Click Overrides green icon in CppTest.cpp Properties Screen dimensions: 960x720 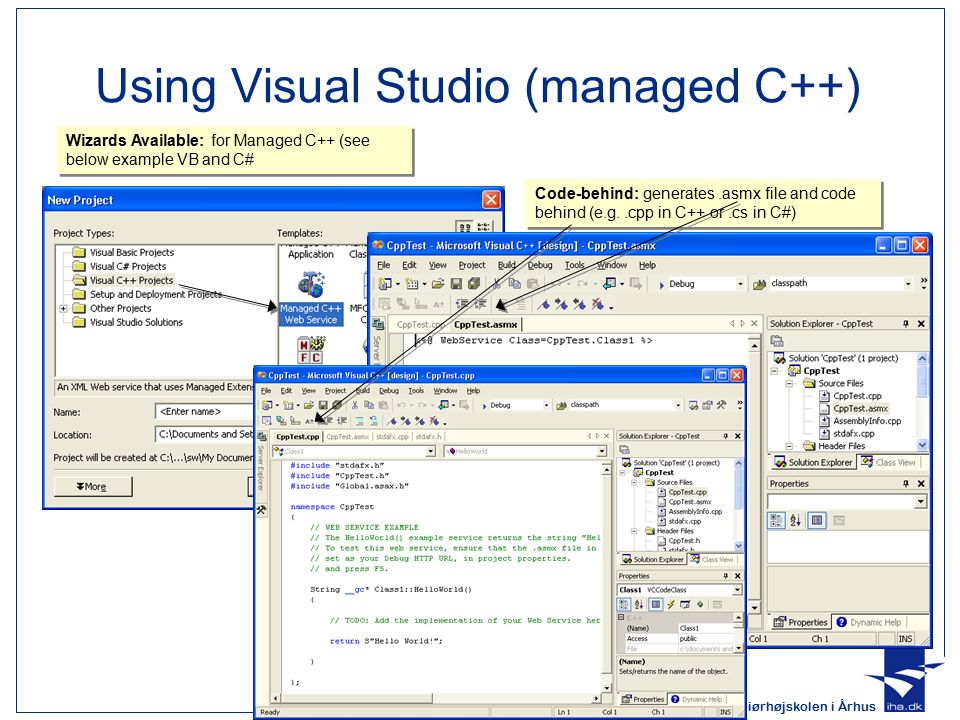tap(700, 604)
